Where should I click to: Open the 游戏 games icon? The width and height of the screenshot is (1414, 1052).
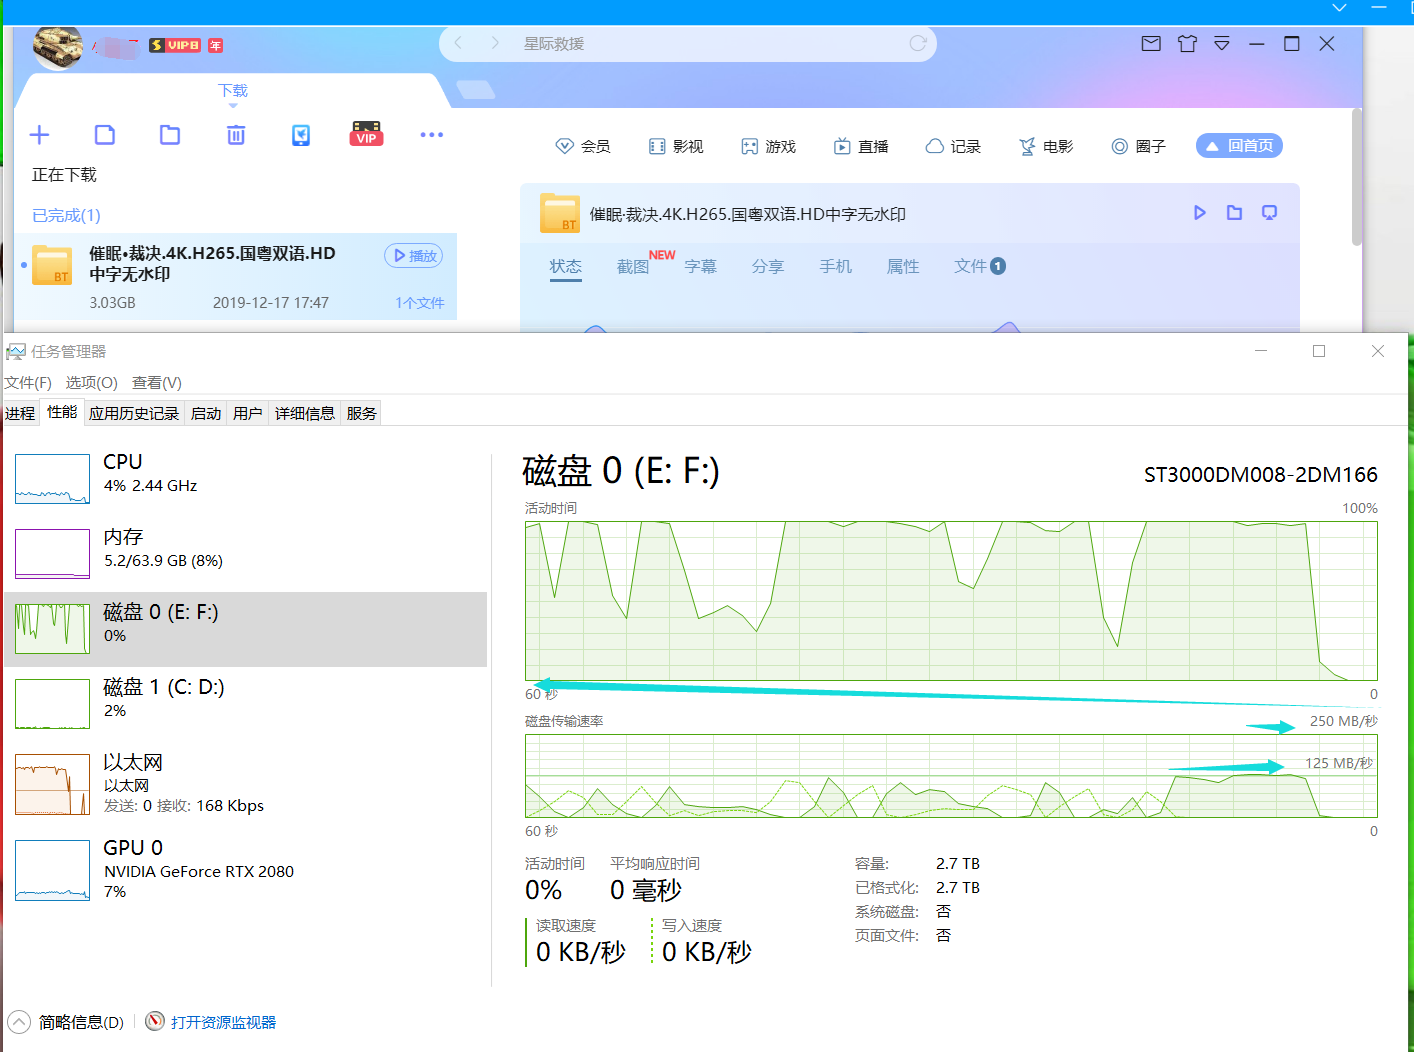[x=768, y=145]
